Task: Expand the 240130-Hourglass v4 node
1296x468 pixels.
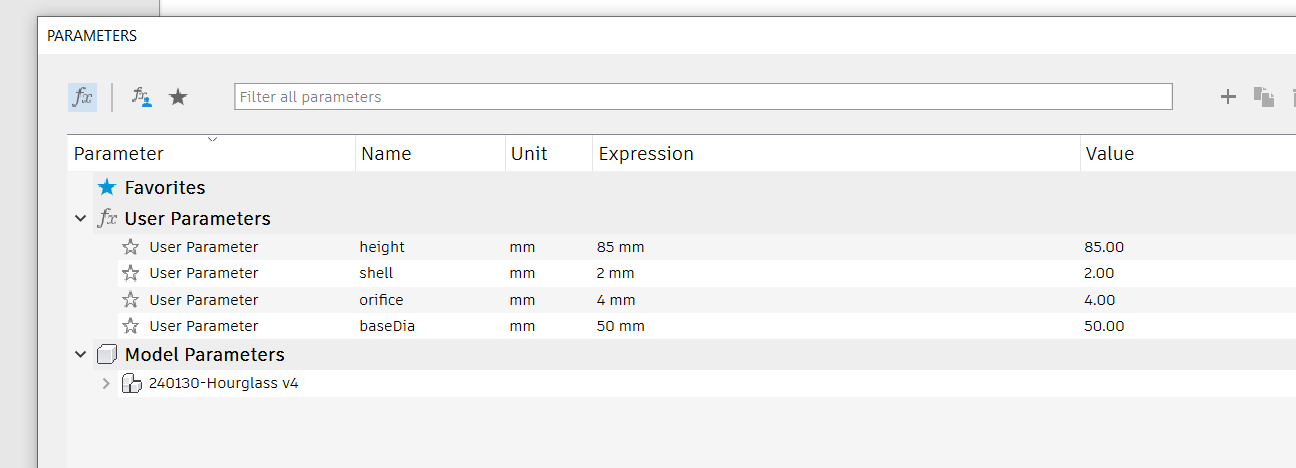Action: coord(106,383)
